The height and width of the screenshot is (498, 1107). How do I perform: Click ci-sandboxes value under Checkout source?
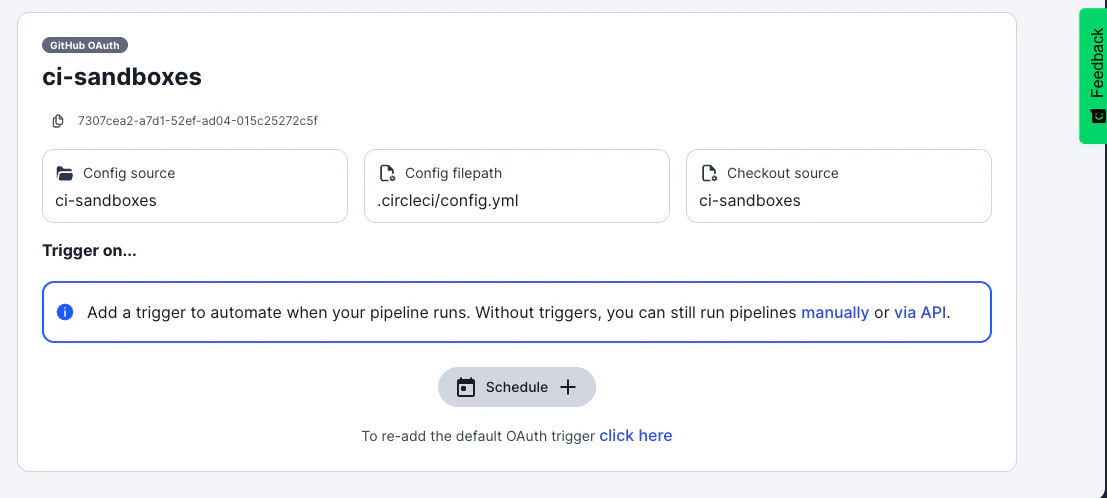click(750, 201)
